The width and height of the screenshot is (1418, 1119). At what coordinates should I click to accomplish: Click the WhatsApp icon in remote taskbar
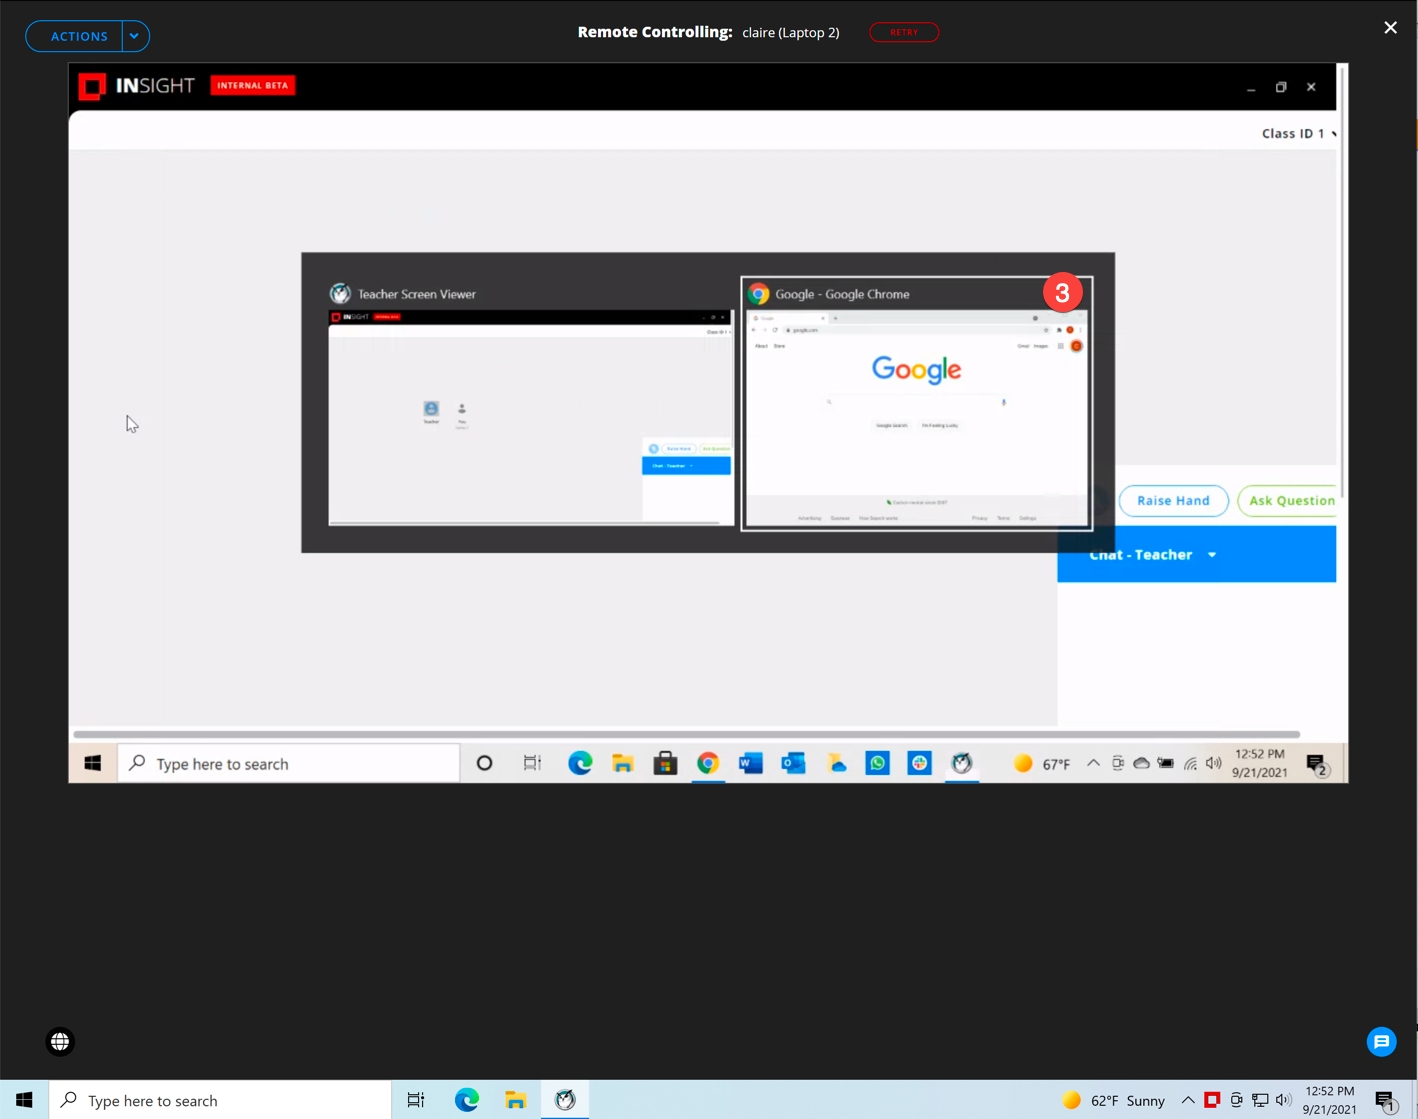coord(877,764)
